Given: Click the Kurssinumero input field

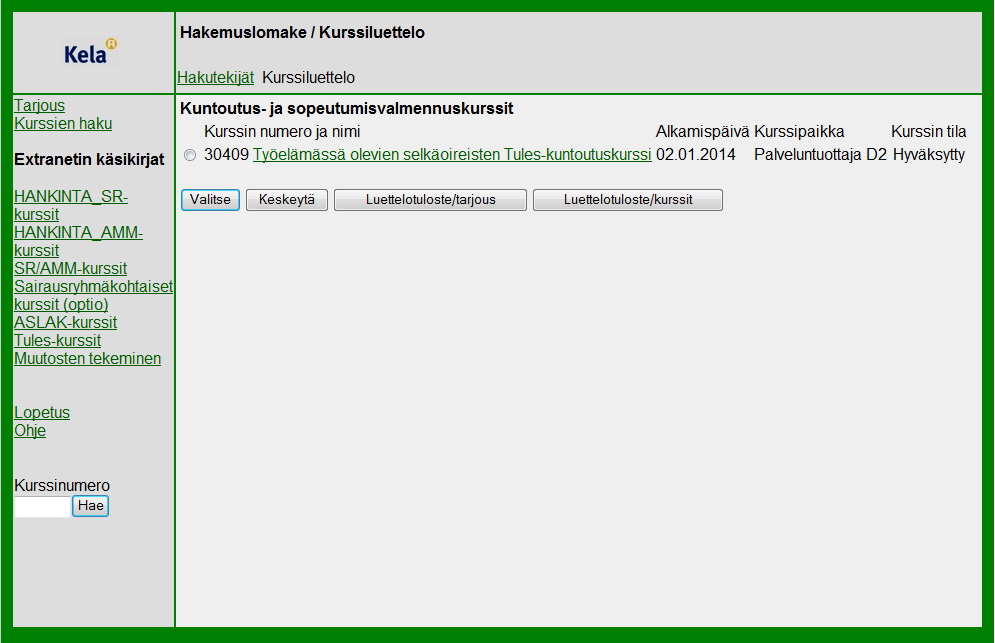Looking at the screenshot, I should pyautogui.click(x=42, y=507).
